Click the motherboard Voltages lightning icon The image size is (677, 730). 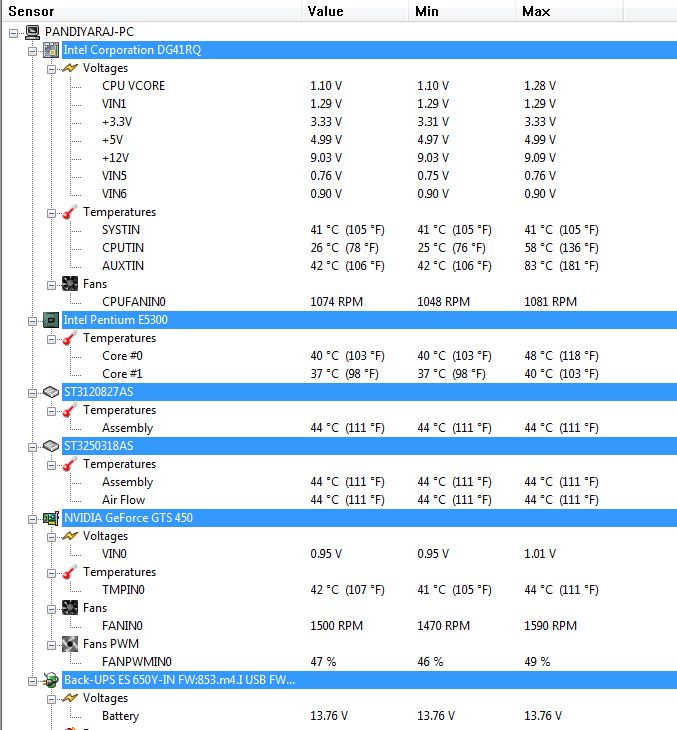pyautogui.click(x=70, y=68)
